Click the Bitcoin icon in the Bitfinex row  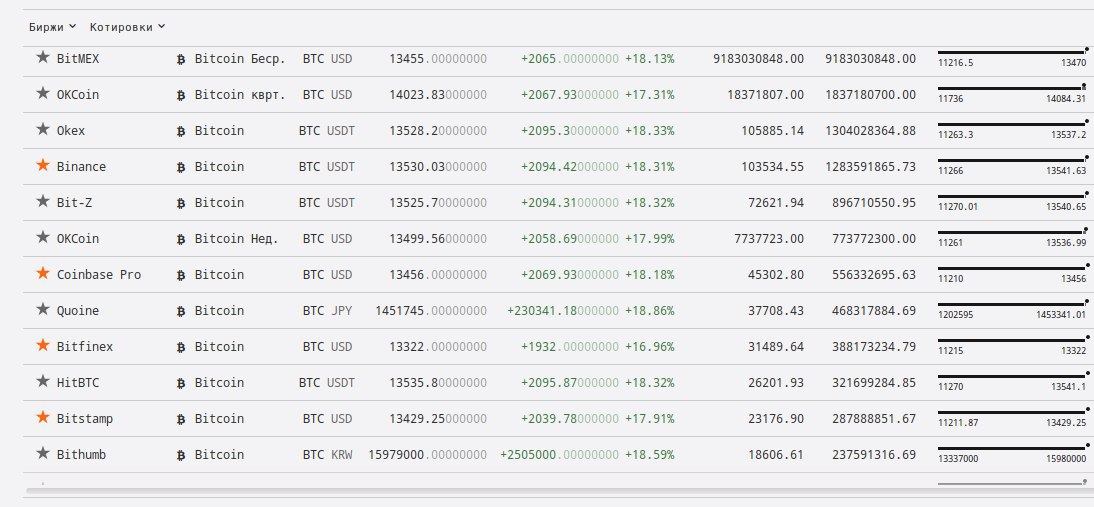pyautogui.click(x=181, y=347)
